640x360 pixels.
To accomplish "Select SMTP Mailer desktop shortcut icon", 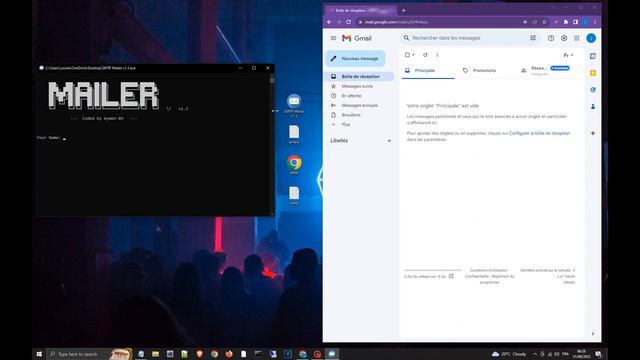I will tap(294, 105).
